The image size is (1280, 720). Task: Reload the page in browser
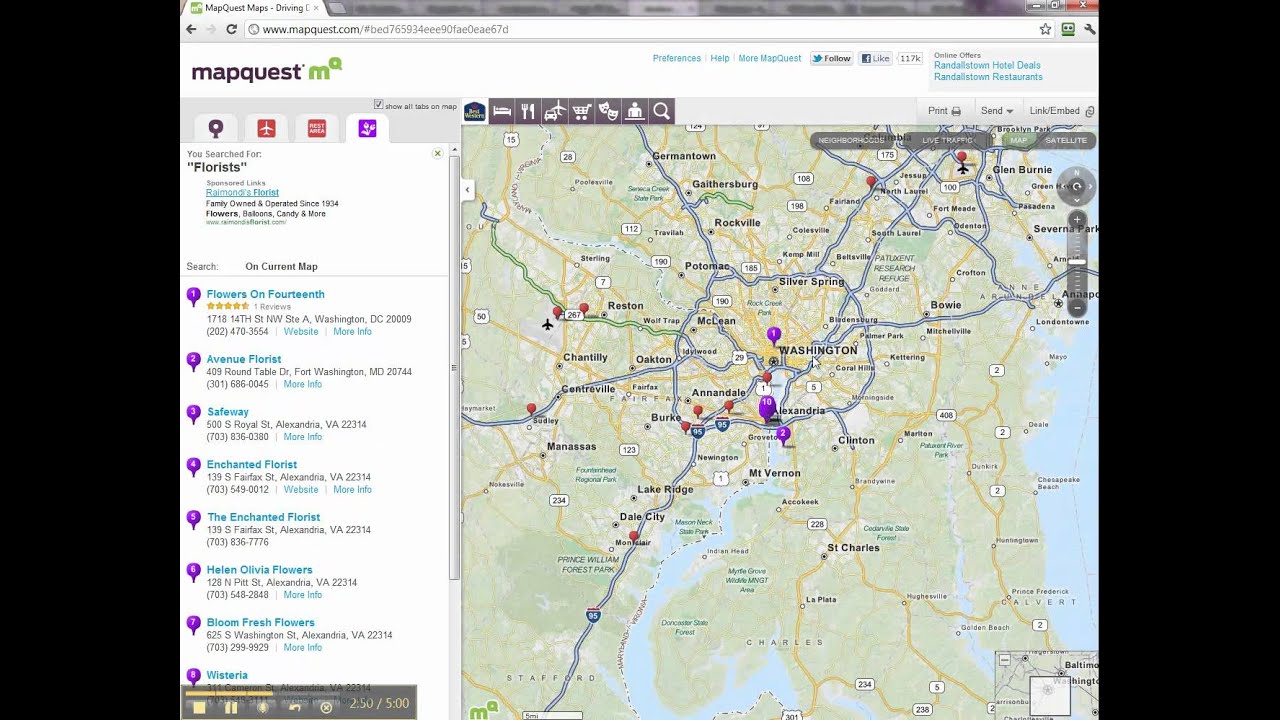coord(231,29)
